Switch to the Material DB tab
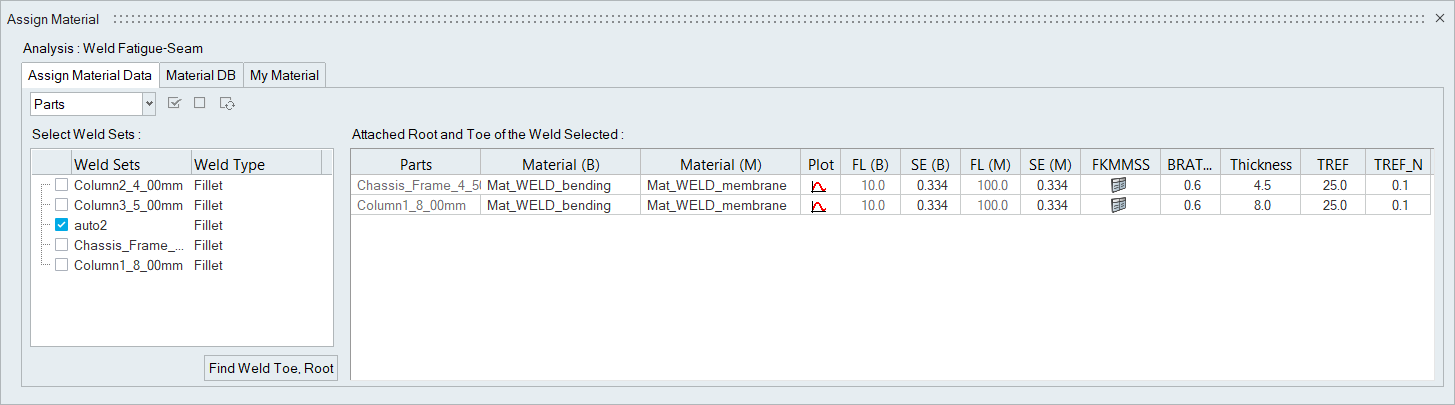The height and width of the screenshot is (405, 1455). point(201,75)
